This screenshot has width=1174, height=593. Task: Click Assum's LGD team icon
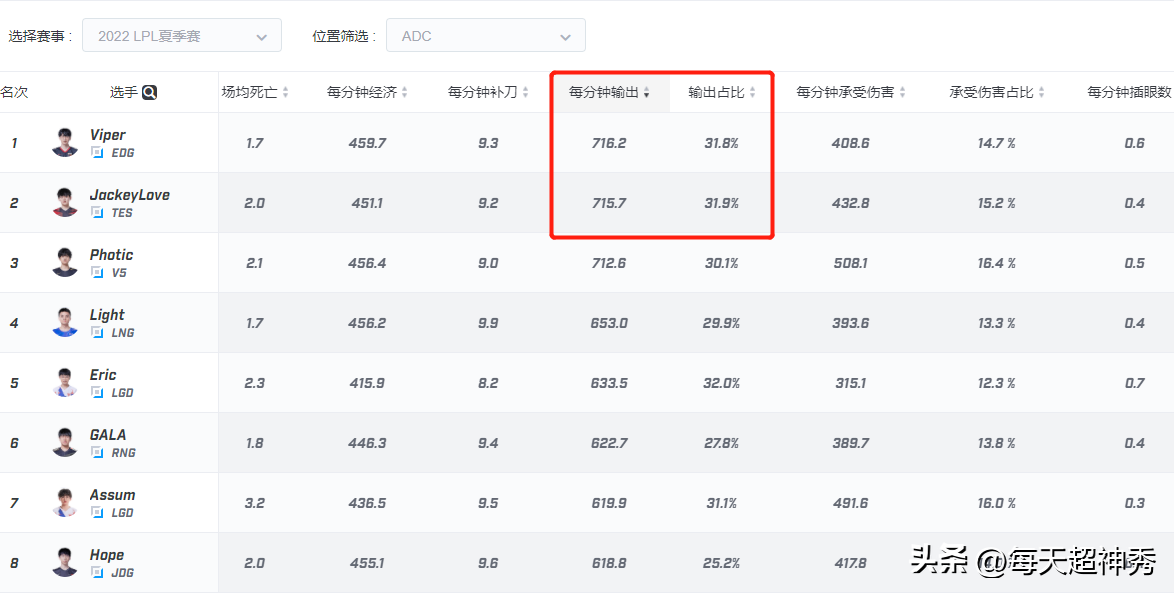(x=97, y=512)
